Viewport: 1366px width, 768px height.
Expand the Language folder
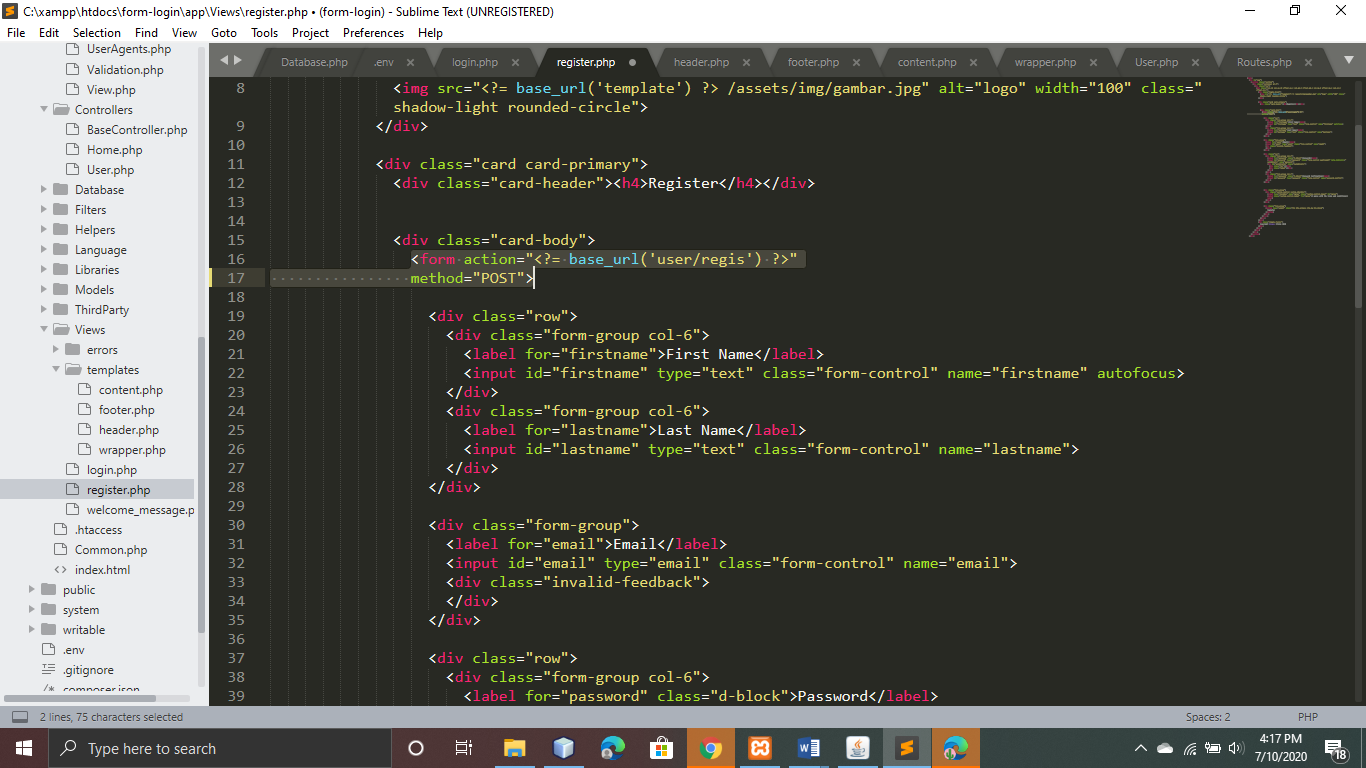pyautogui.click(x=44, y=250)
